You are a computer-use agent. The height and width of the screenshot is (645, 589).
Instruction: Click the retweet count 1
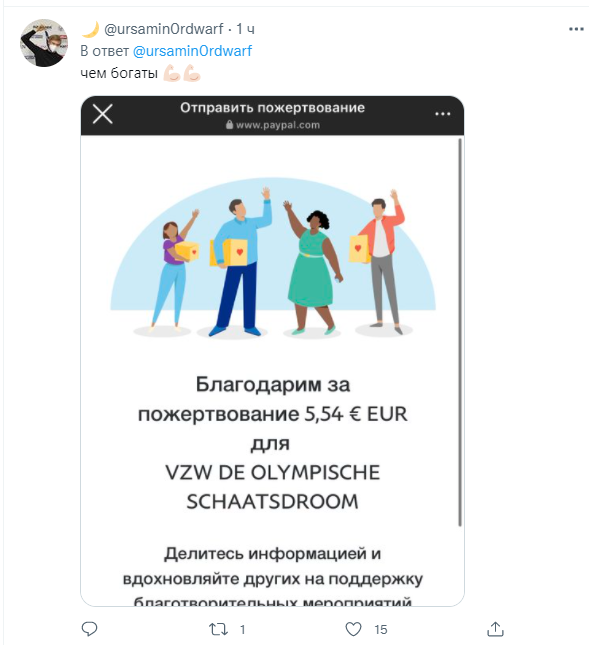tap(243, 629)
